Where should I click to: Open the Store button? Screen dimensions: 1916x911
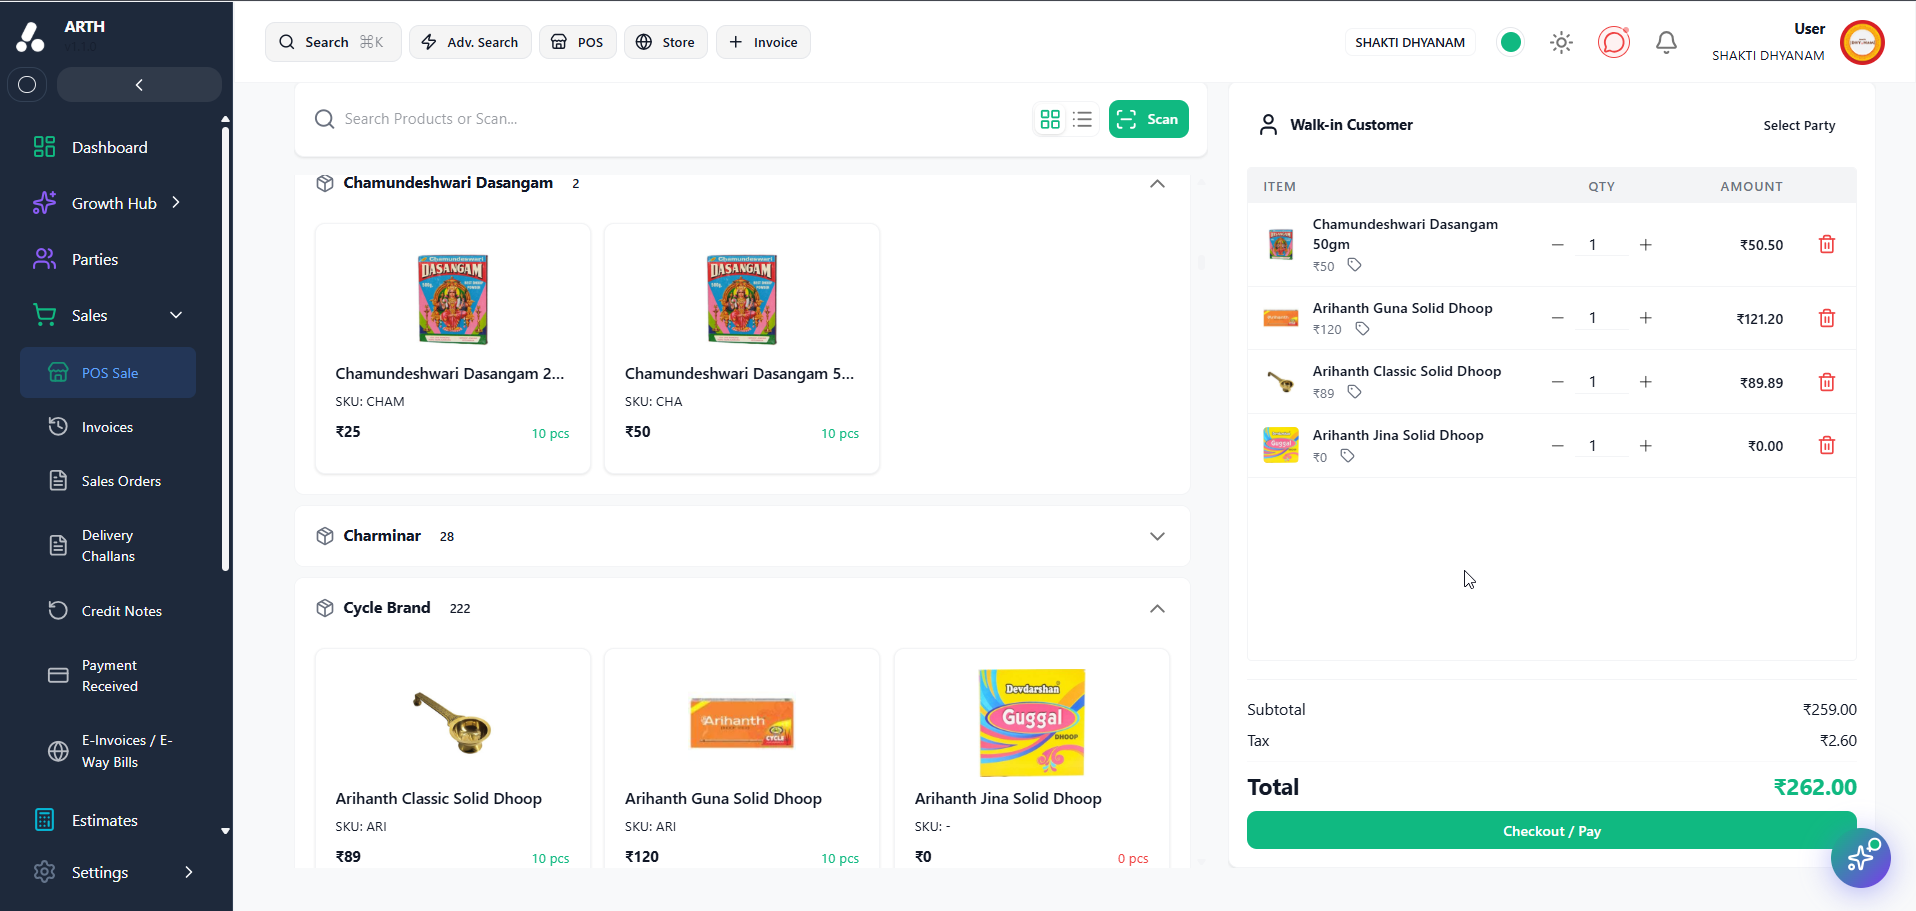(x=666, y=42)
